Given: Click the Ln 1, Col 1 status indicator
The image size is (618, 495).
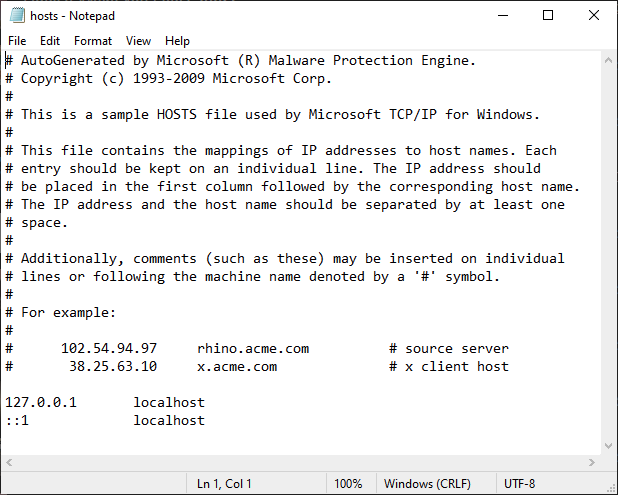Looking at the screenshot, I should coord(224,484).
